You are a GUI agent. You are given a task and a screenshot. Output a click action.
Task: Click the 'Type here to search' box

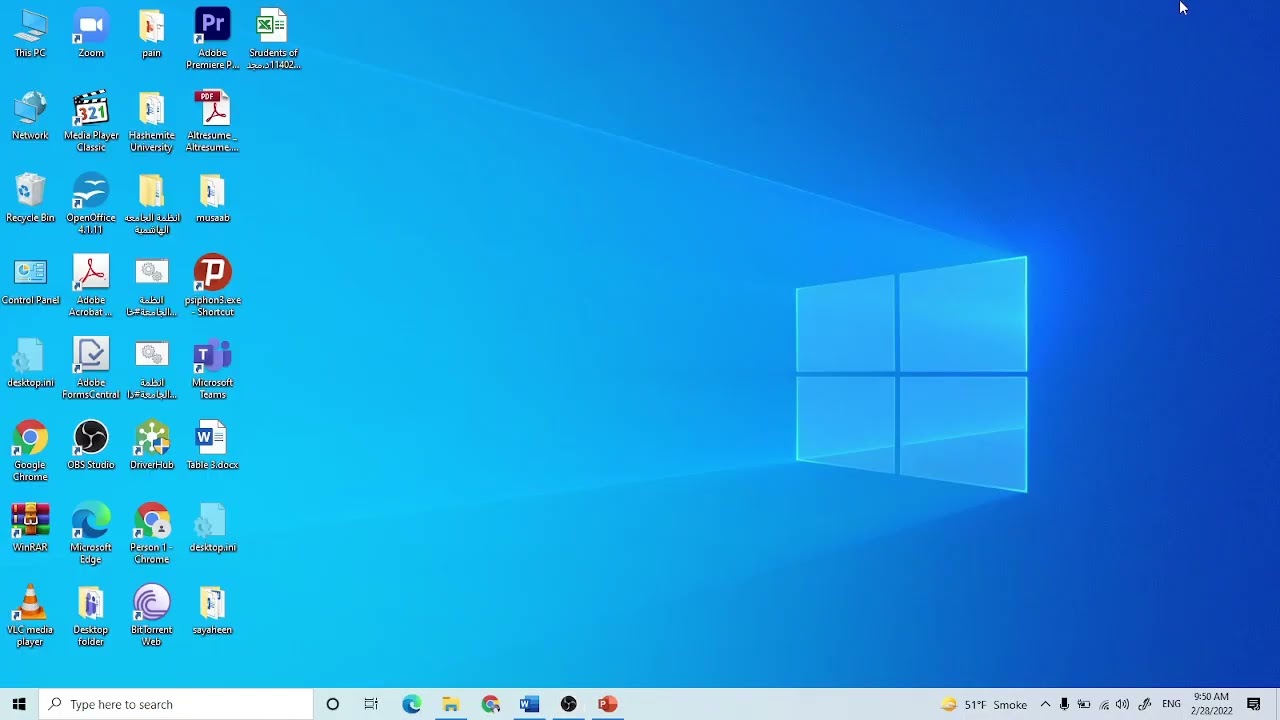176,704
